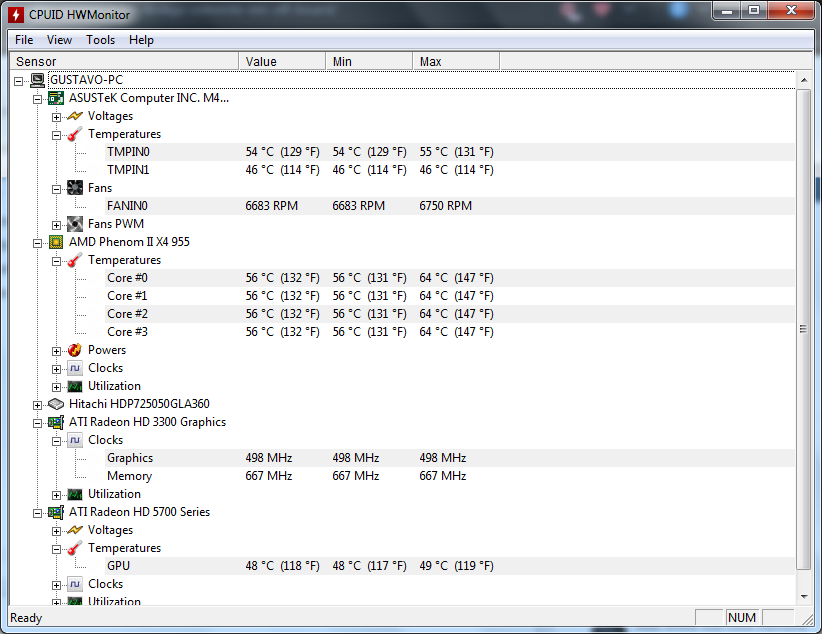
Task: Open the Tools menu
Action: point(100,40)
